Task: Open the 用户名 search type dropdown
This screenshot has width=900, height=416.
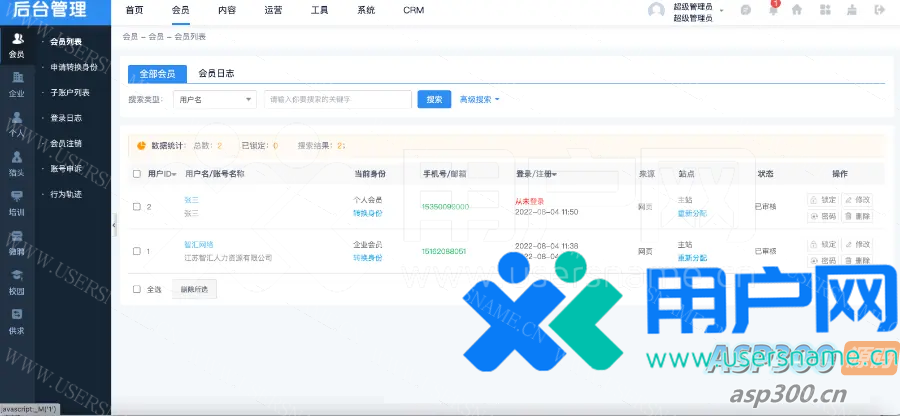Action: [214, 99]
